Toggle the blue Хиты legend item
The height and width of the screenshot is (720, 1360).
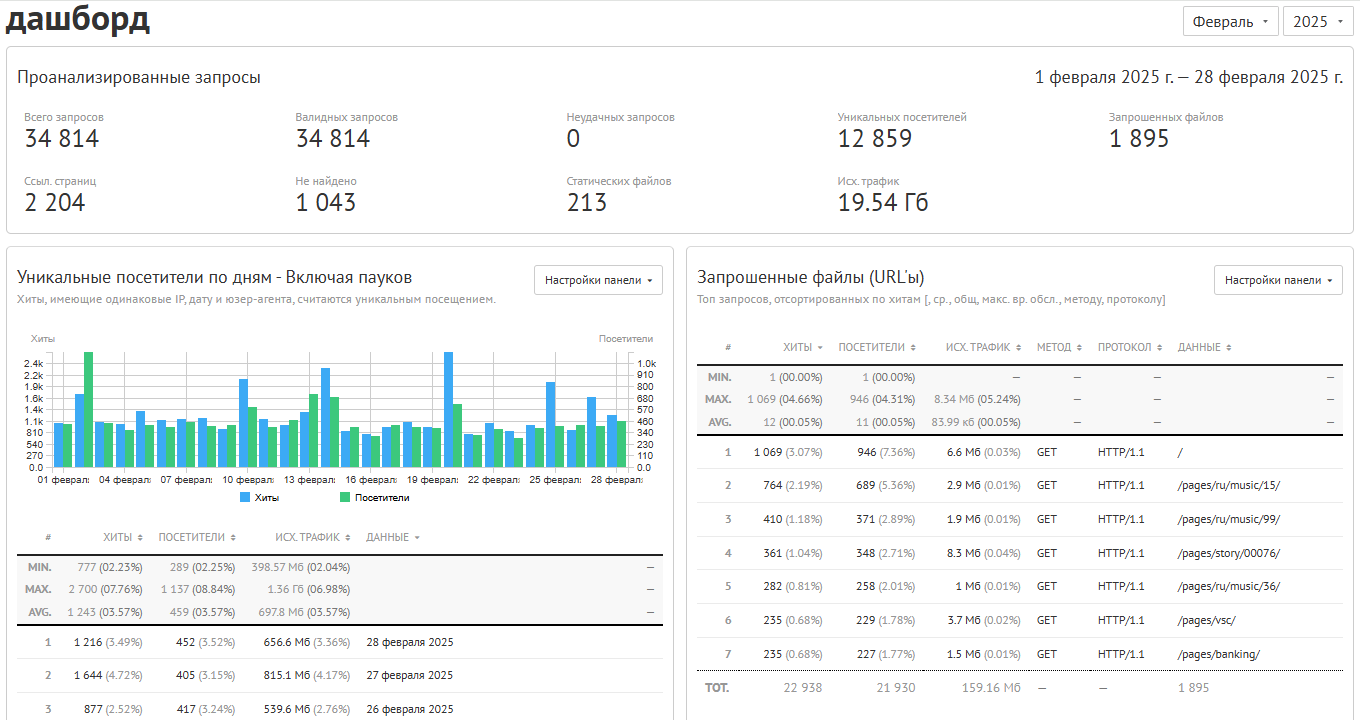point(260,497)
